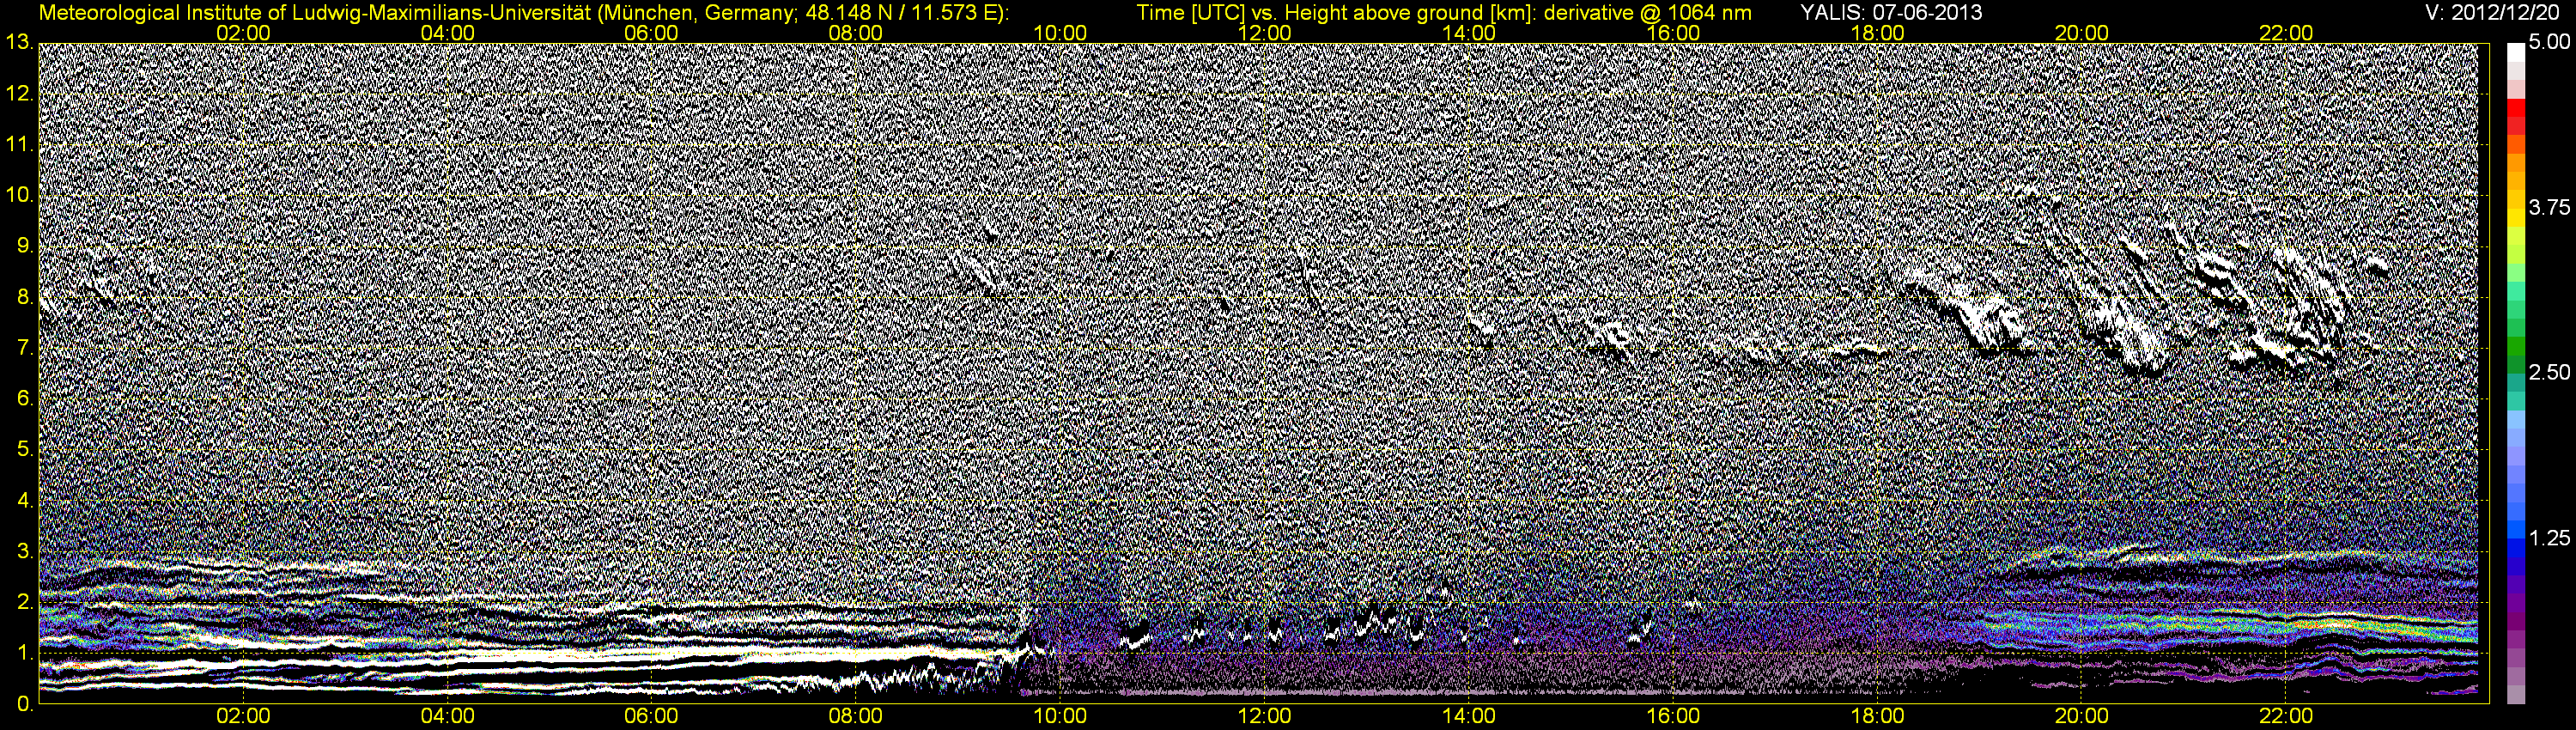The height and width of the screenshot is (730, 2576).
Task: Click the height axis label 2 km
Action: (x=25, y=602)
